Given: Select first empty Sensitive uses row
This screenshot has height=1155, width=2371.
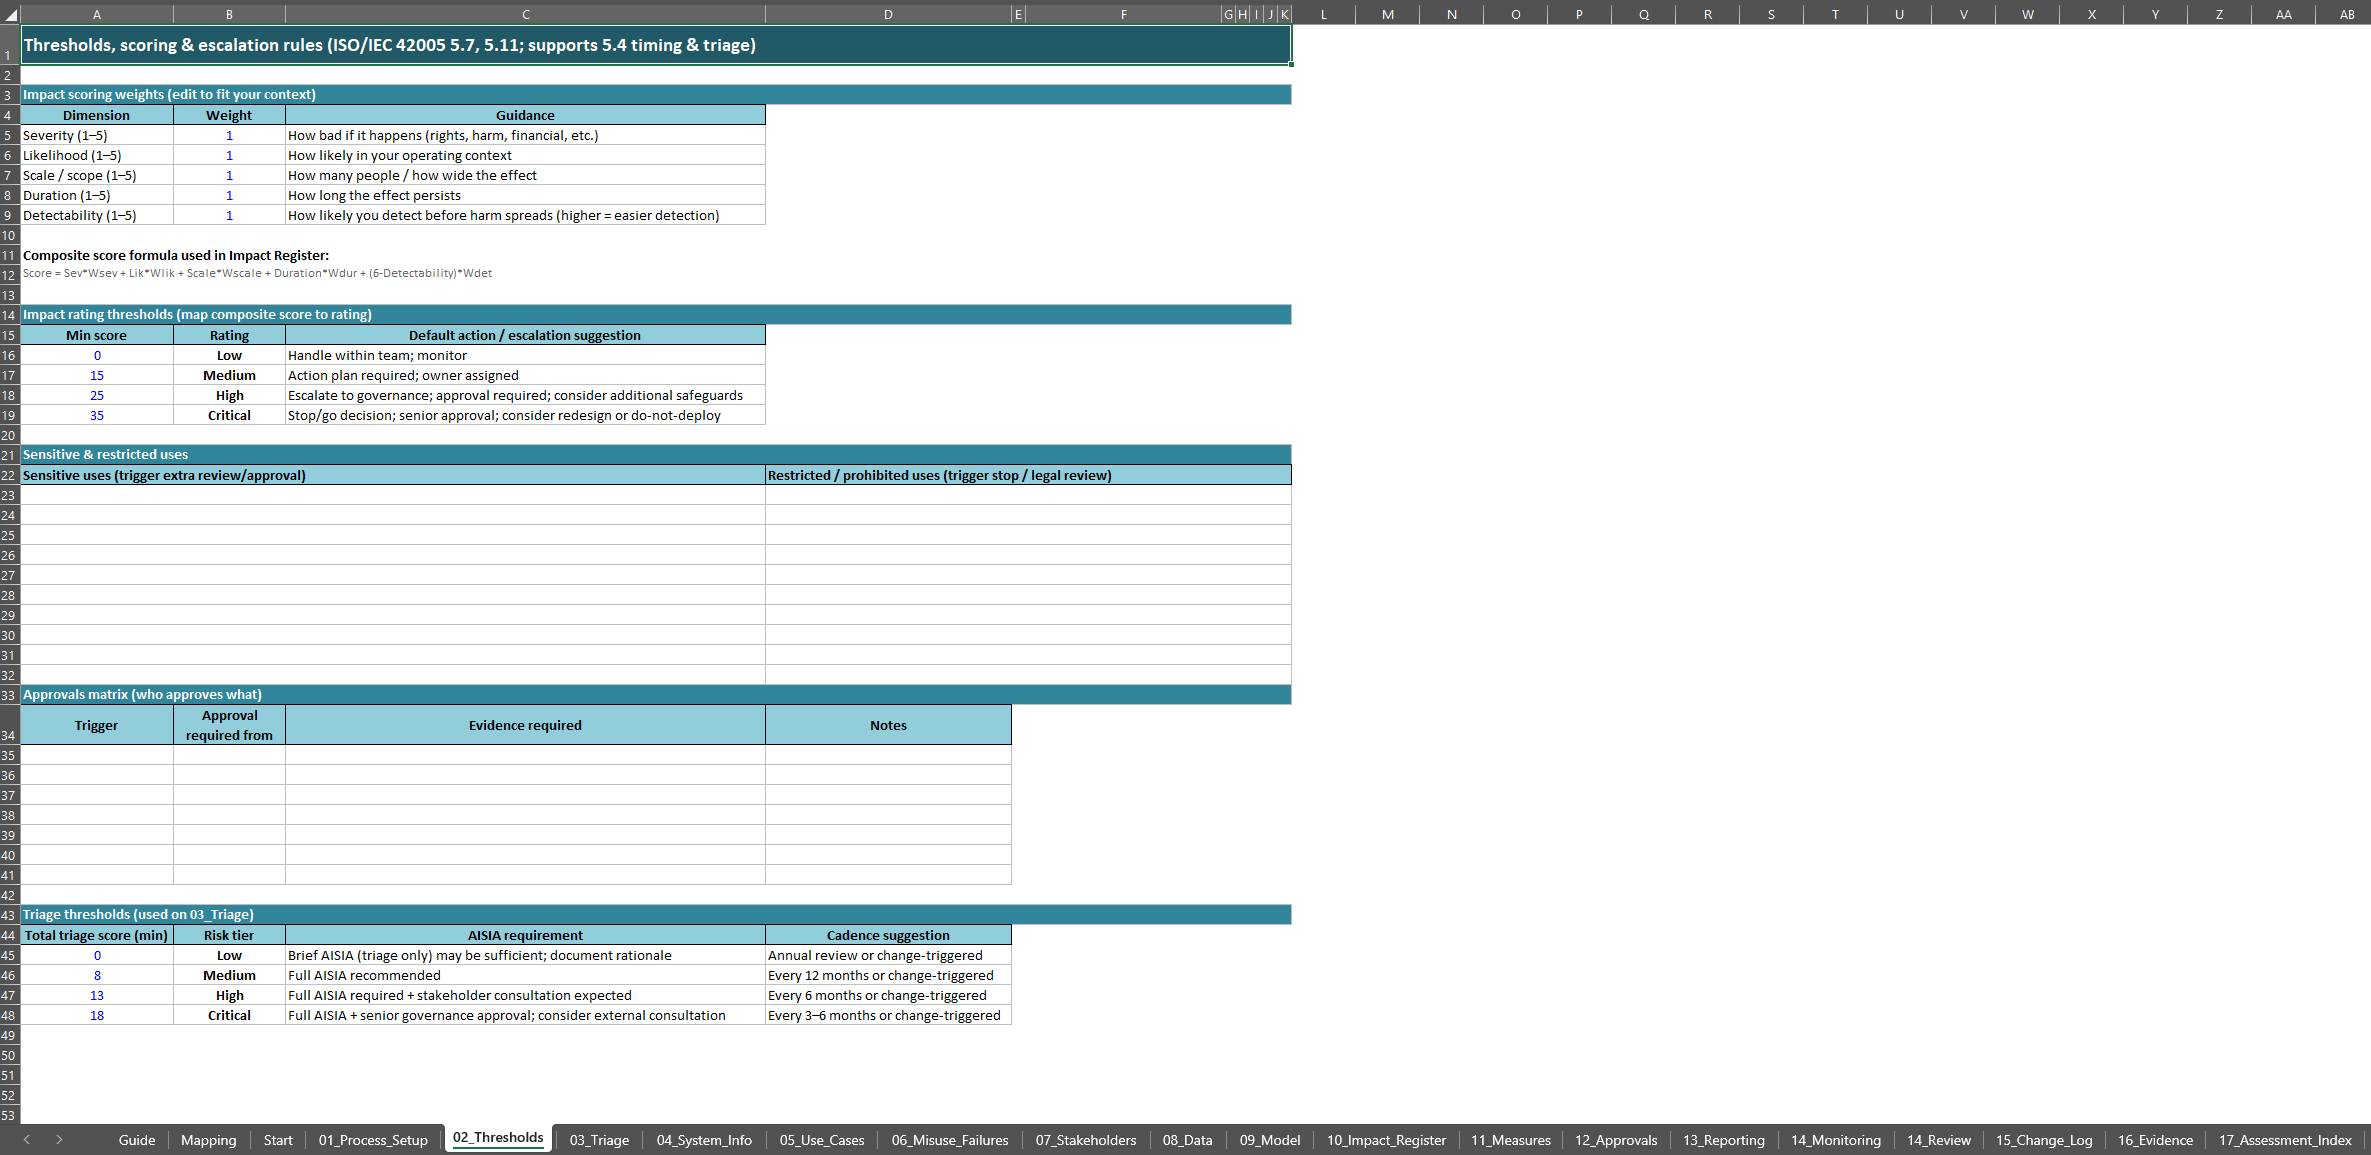Looking at the screenshot, I should (x=392, y=495).
